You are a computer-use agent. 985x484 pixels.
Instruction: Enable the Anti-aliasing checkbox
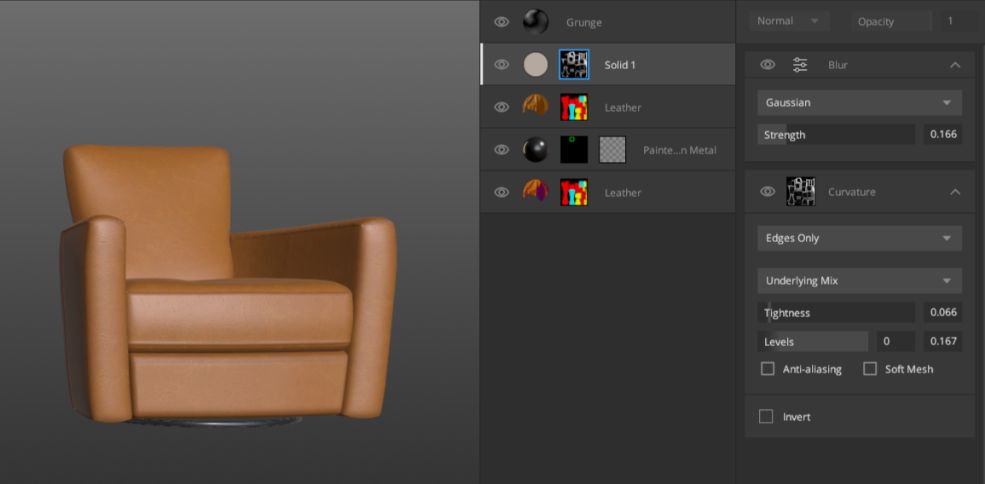coord(768,369)
